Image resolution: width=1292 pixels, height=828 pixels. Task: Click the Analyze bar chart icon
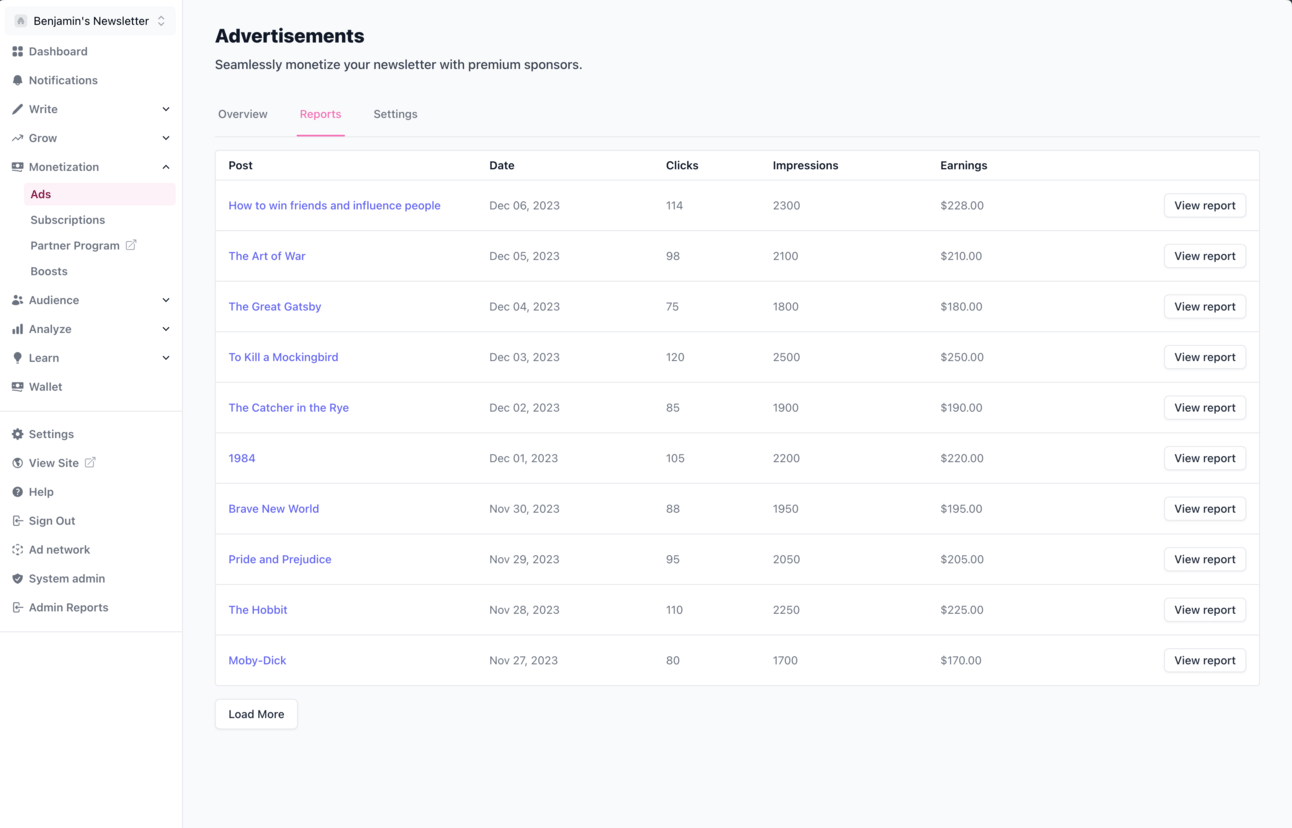(x=17, y=329)
